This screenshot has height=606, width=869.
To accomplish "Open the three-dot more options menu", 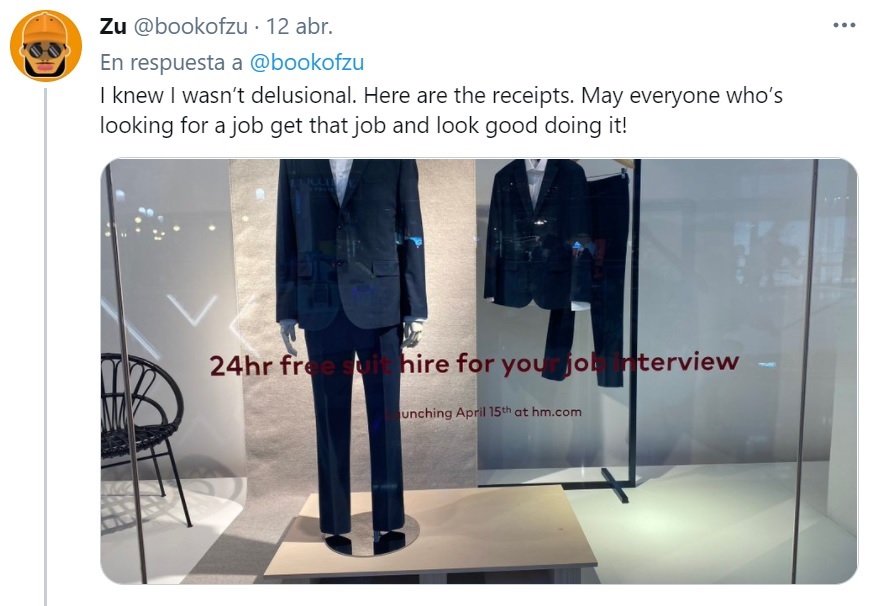I will pos(845,26).
